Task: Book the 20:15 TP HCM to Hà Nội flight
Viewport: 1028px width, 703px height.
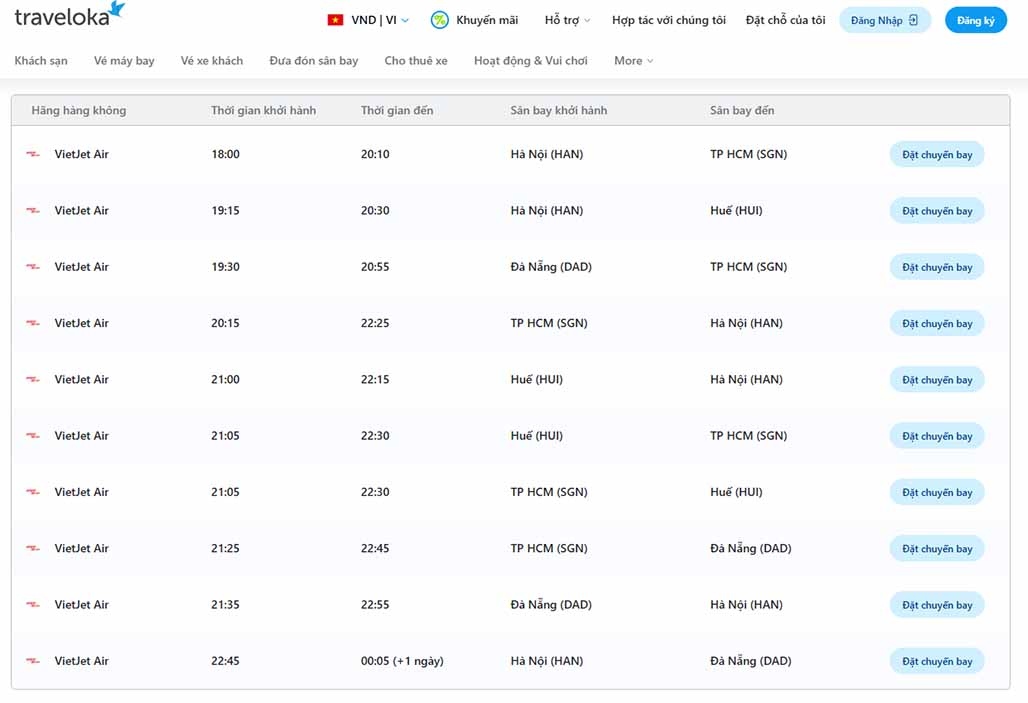Action: (x=937, y=324)
